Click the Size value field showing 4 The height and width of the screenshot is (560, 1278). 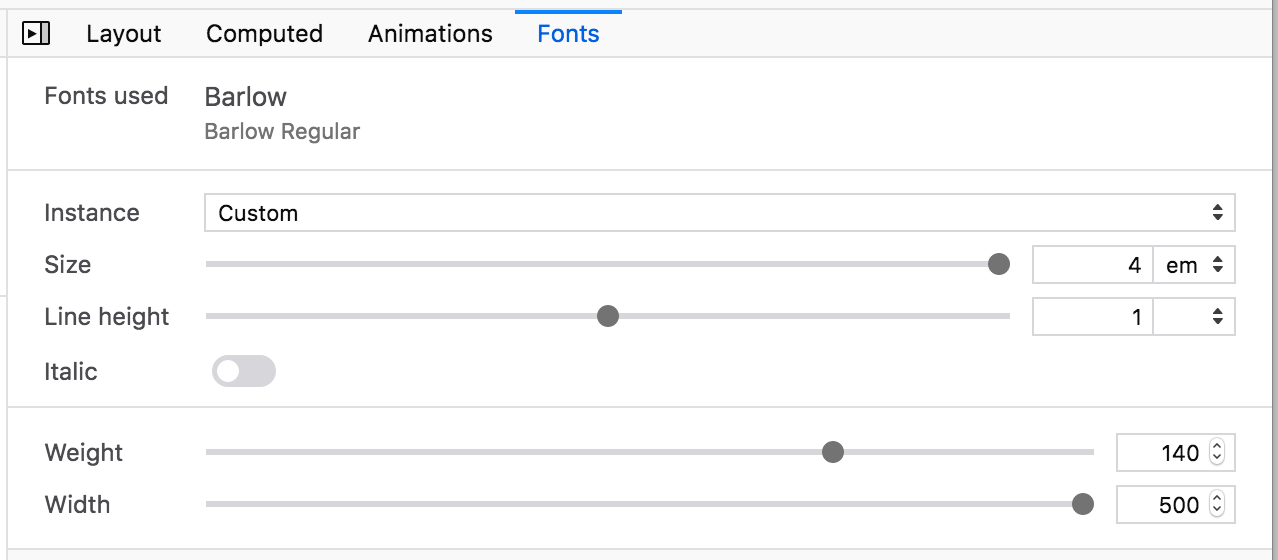[x=1092, y=265]
